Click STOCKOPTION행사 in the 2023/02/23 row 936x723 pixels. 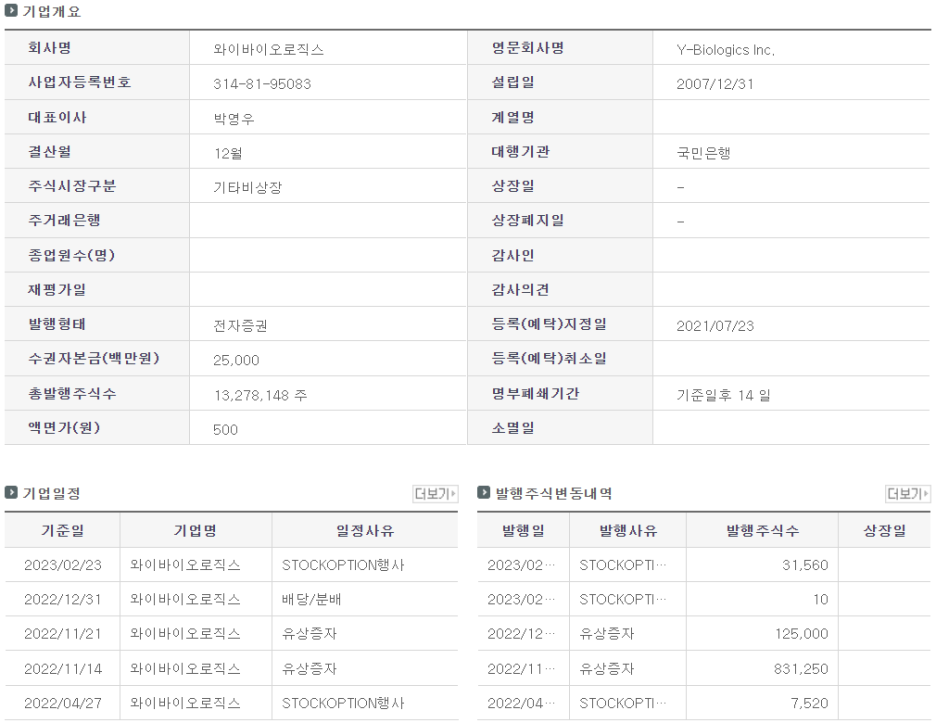[x=343, y=565]
